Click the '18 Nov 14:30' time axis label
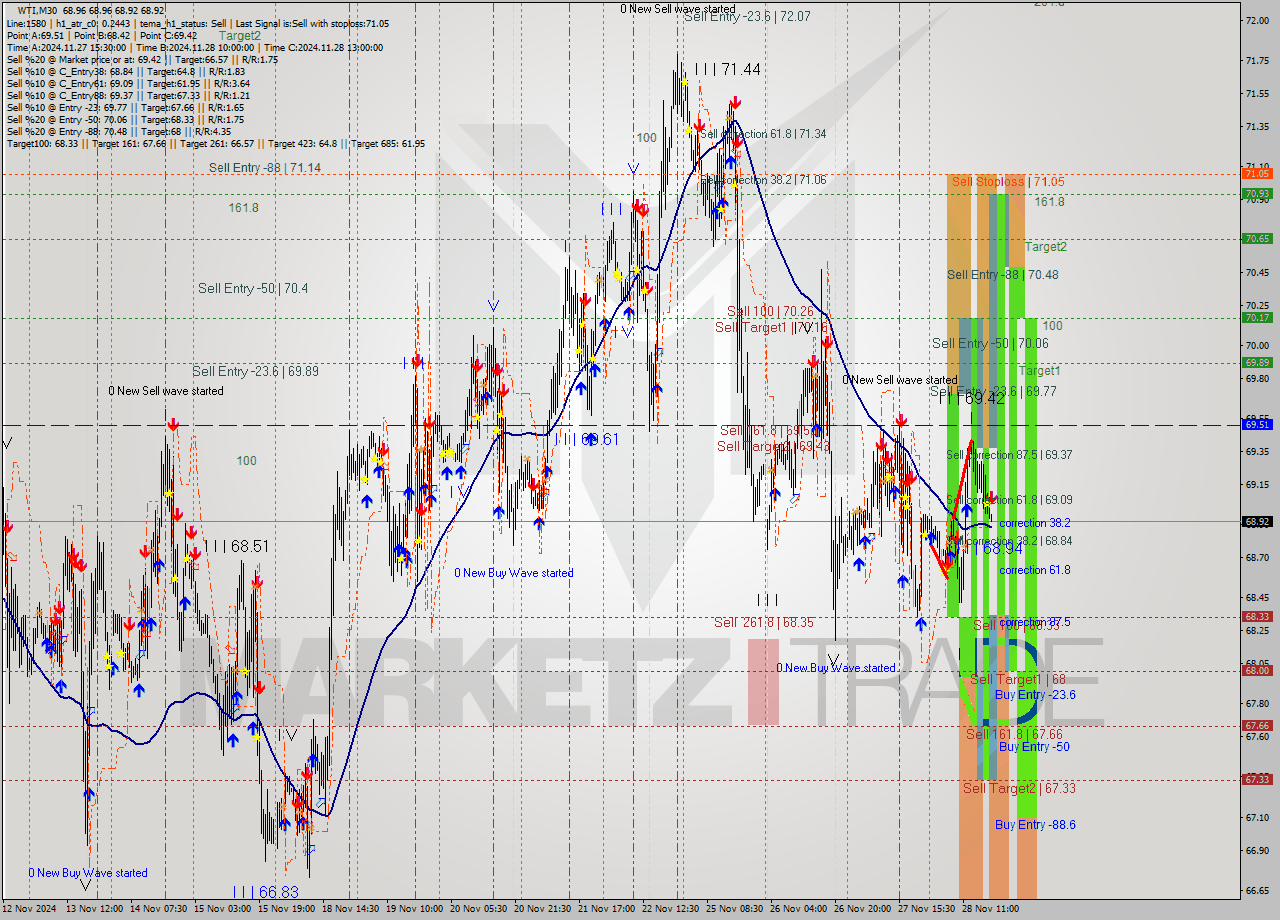 [348, 909]
